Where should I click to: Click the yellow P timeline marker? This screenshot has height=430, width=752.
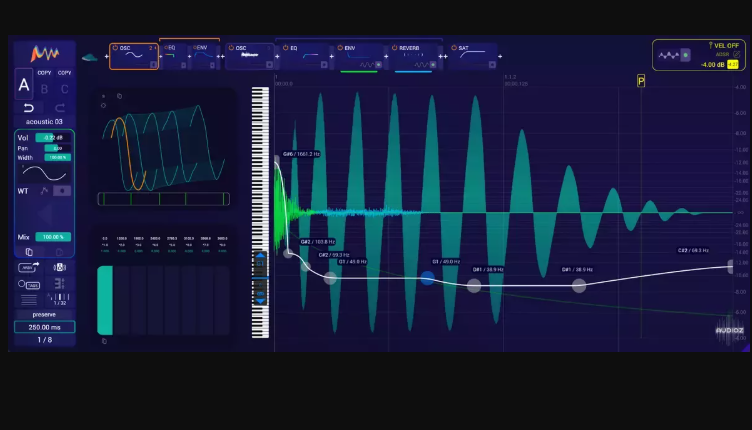click(641, 81)
